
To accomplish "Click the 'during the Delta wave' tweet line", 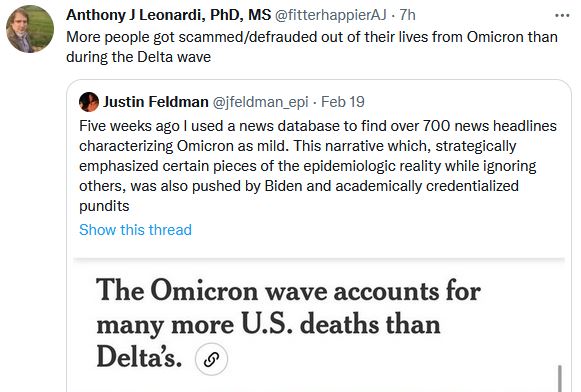I will click(x=139, y=57).
